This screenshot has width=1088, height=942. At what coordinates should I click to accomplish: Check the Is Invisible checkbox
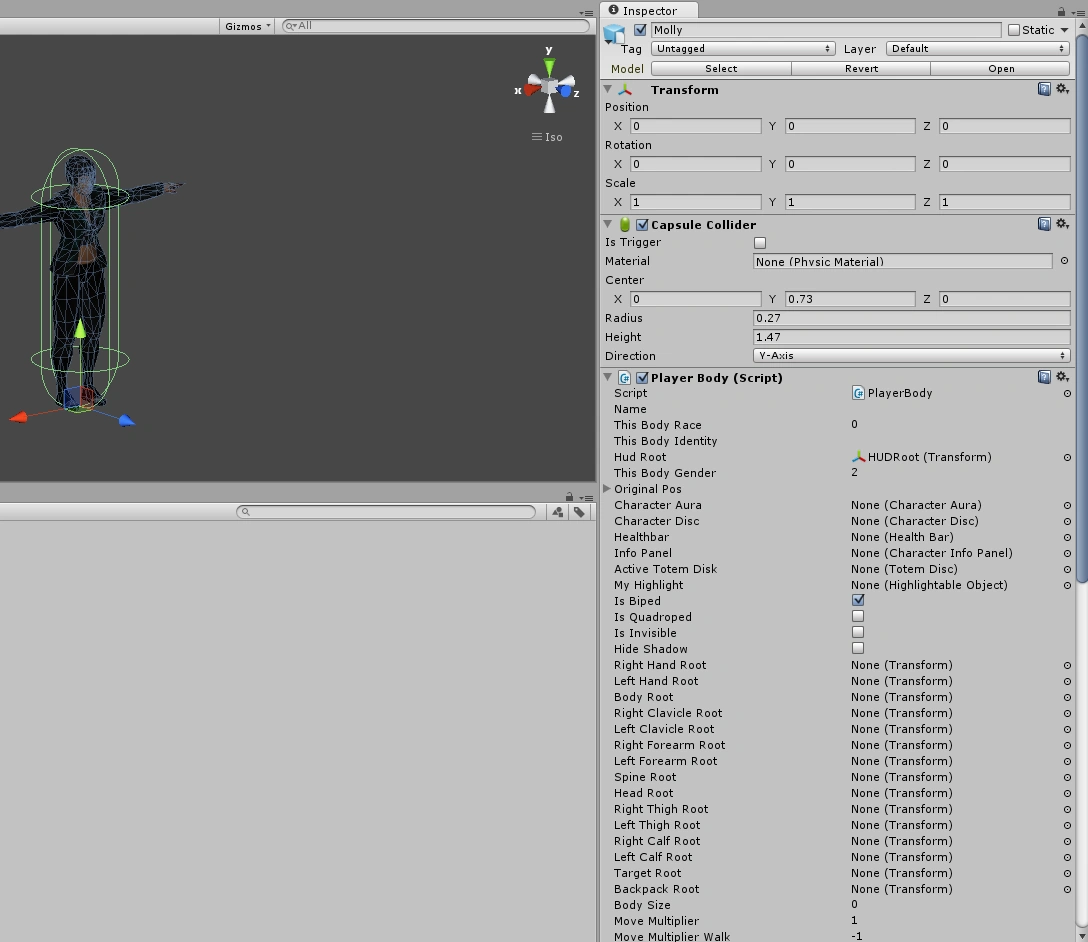tap(858, 632)
